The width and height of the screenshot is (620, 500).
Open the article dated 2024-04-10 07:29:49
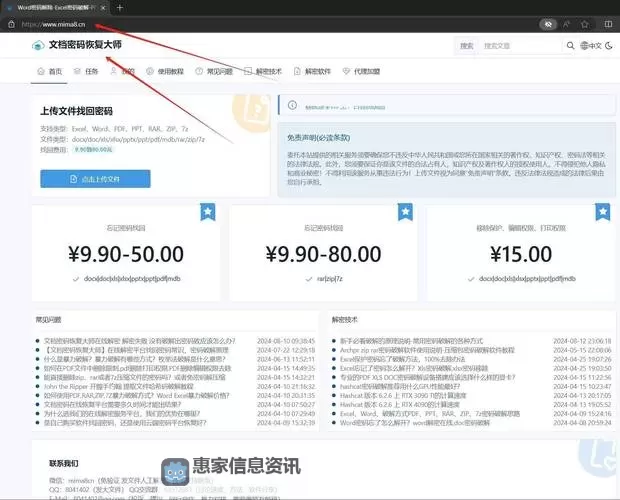click(122, 413)
